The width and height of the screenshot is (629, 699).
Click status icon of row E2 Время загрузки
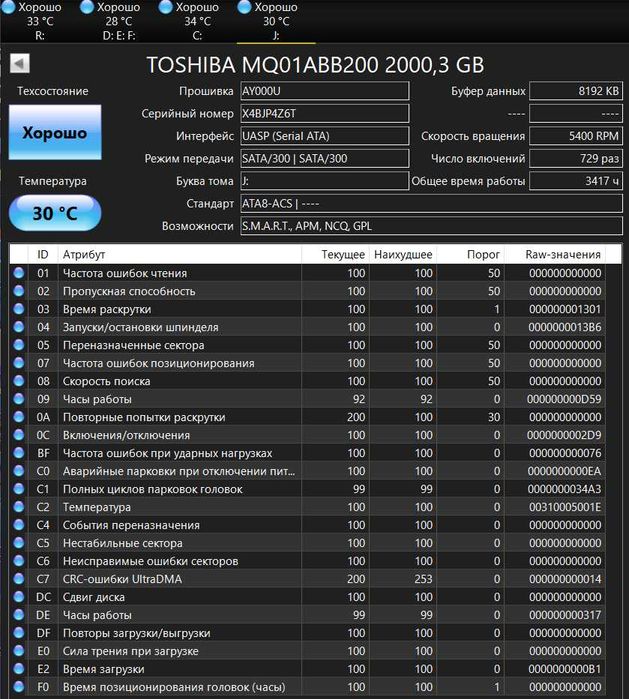[x=19, y=668]
